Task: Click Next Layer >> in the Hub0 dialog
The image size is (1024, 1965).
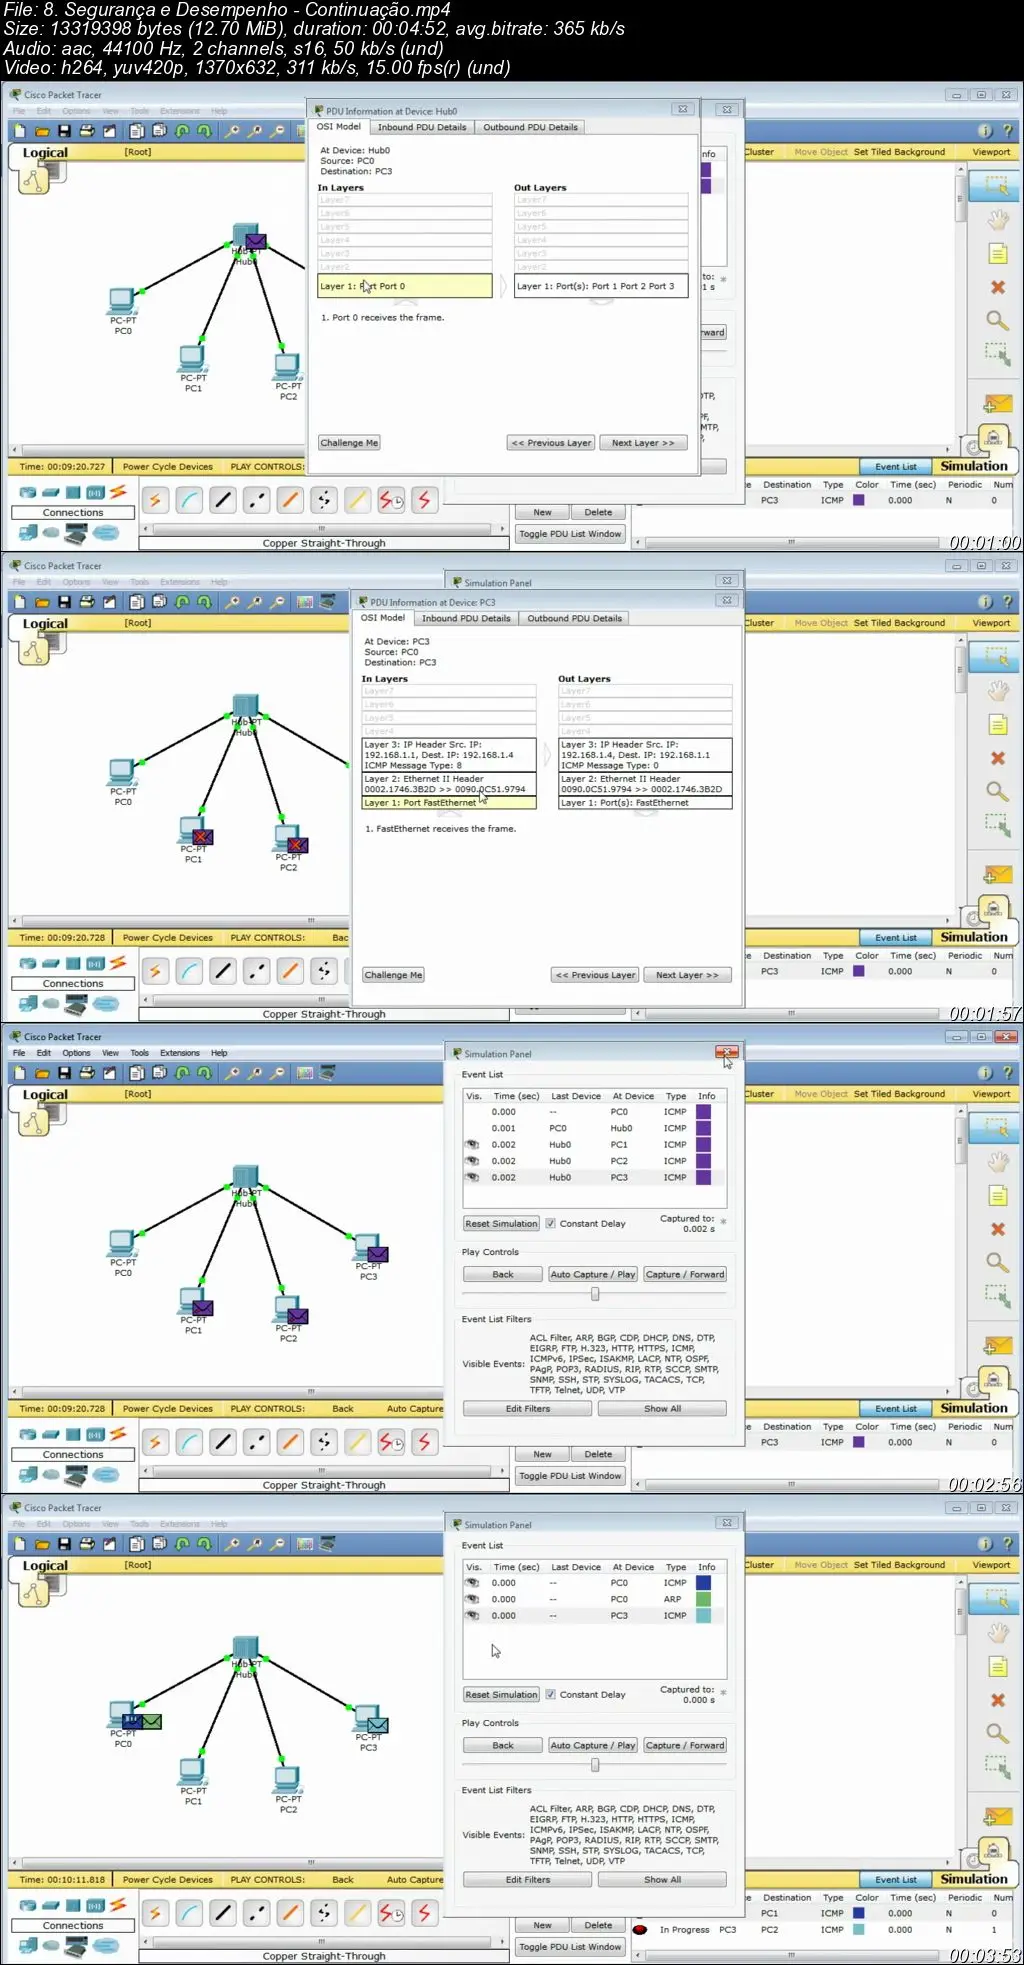Action: click(643, 443)
